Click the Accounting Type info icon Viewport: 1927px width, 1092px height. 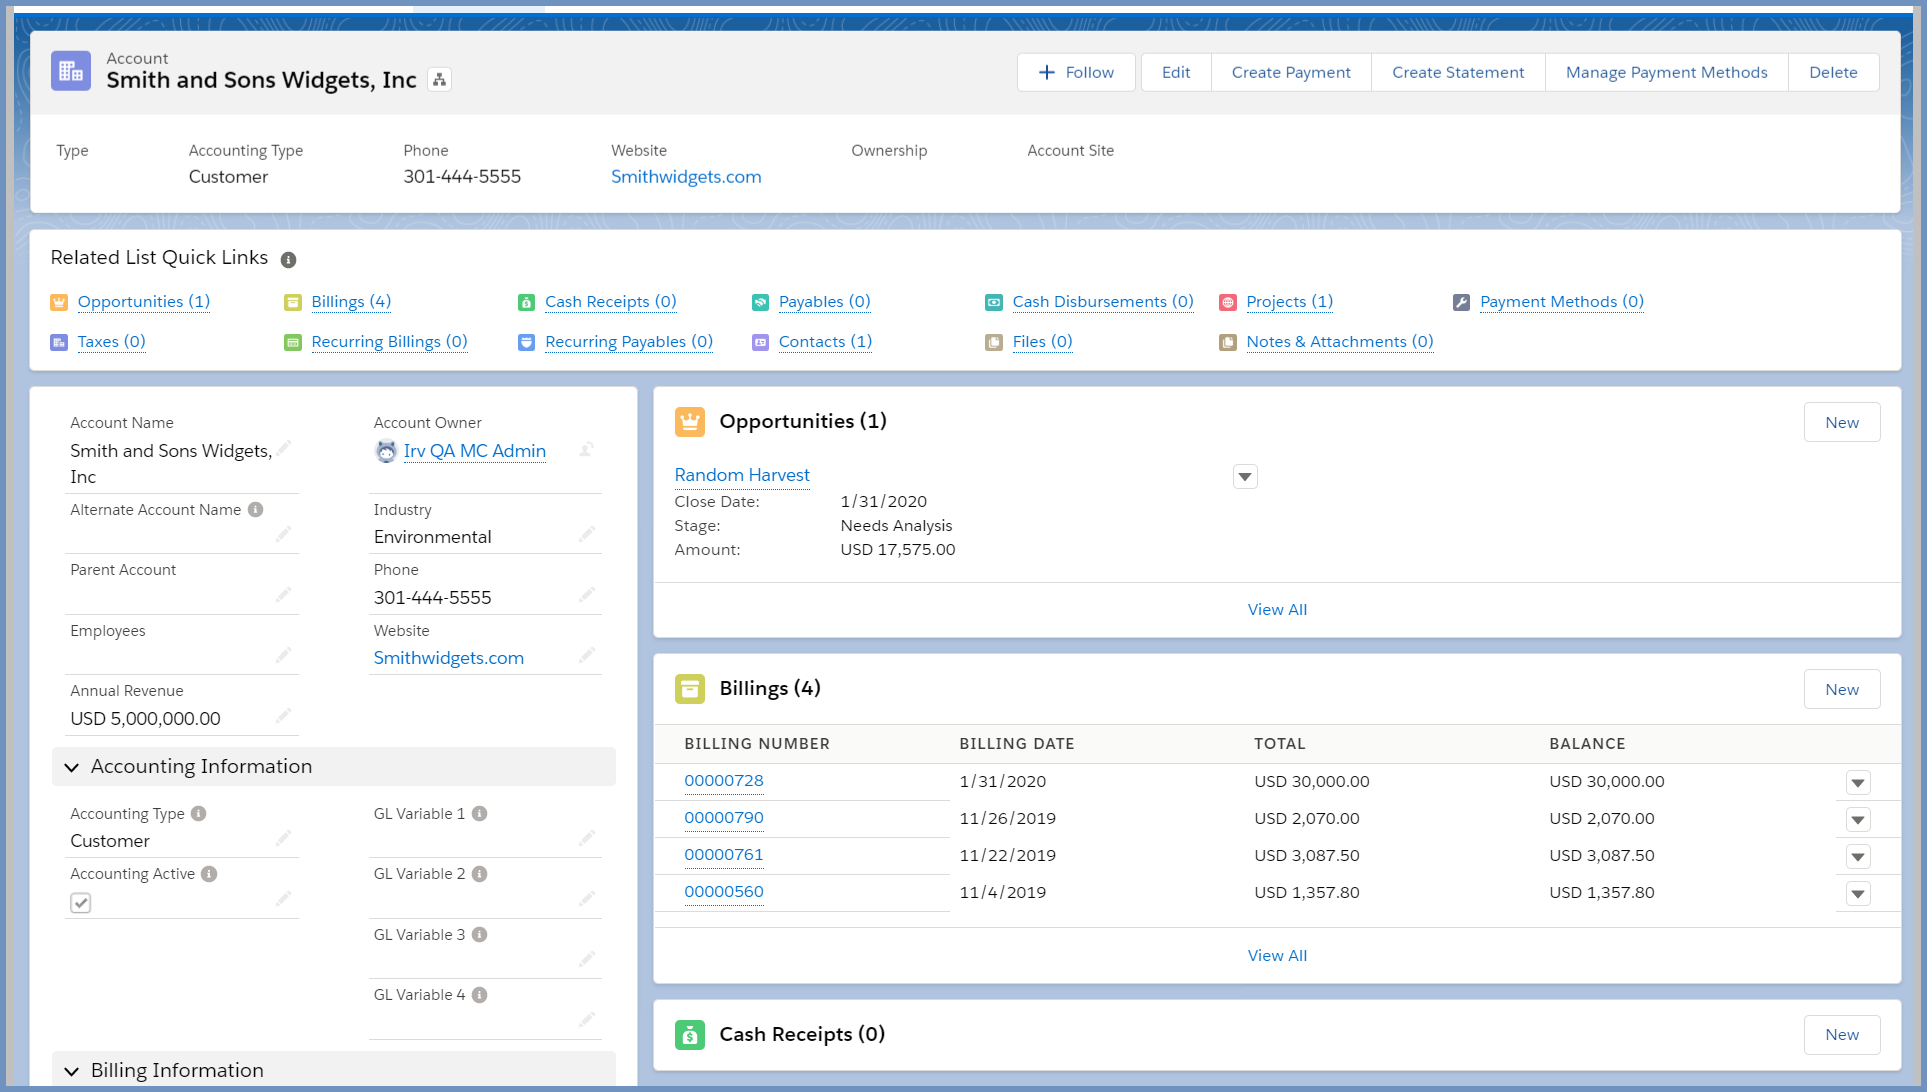click(199, 814)
